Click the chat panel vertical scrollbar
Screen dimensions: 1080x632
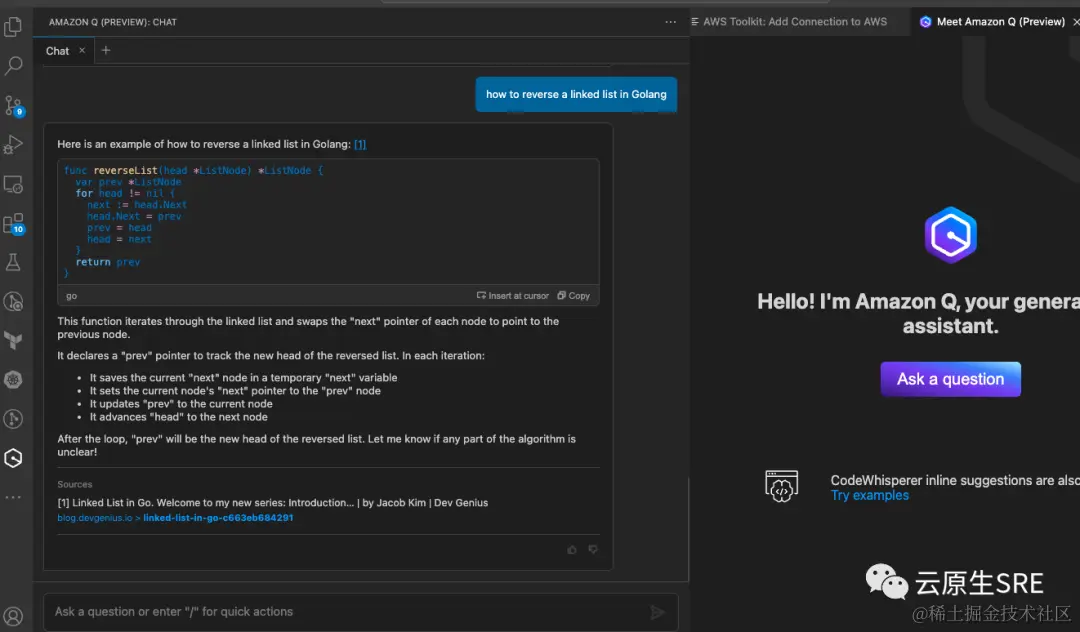pyautogui.click(x=687, y=529)
